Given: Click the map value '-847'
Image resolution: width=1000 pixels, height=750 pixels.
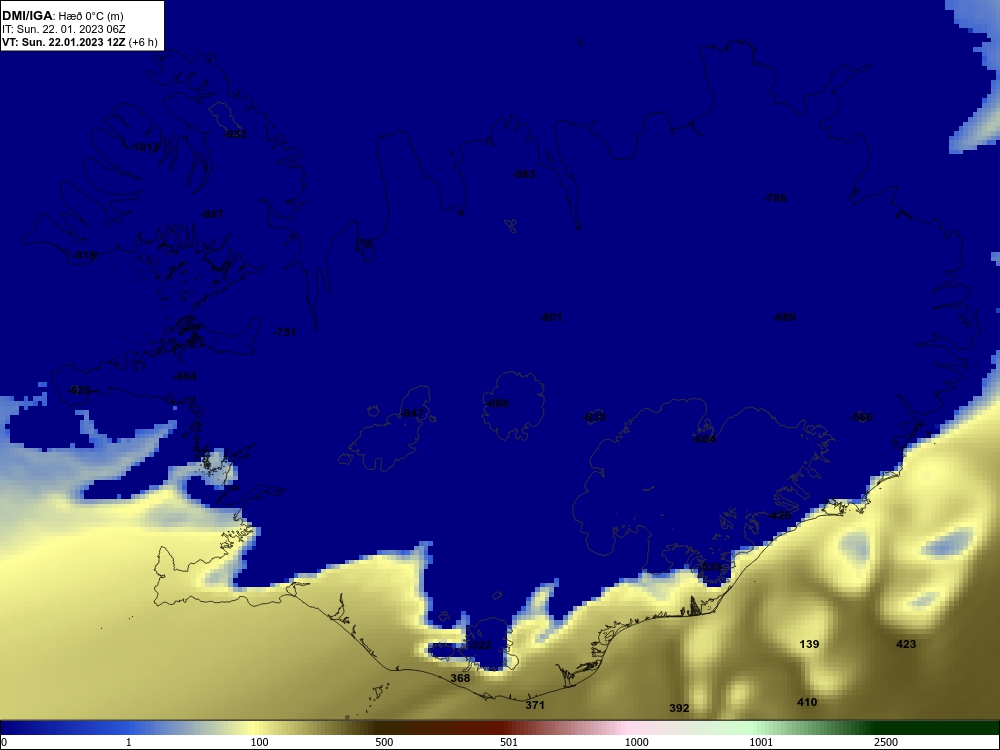Looking at the screenshot, I should point(411,413).
